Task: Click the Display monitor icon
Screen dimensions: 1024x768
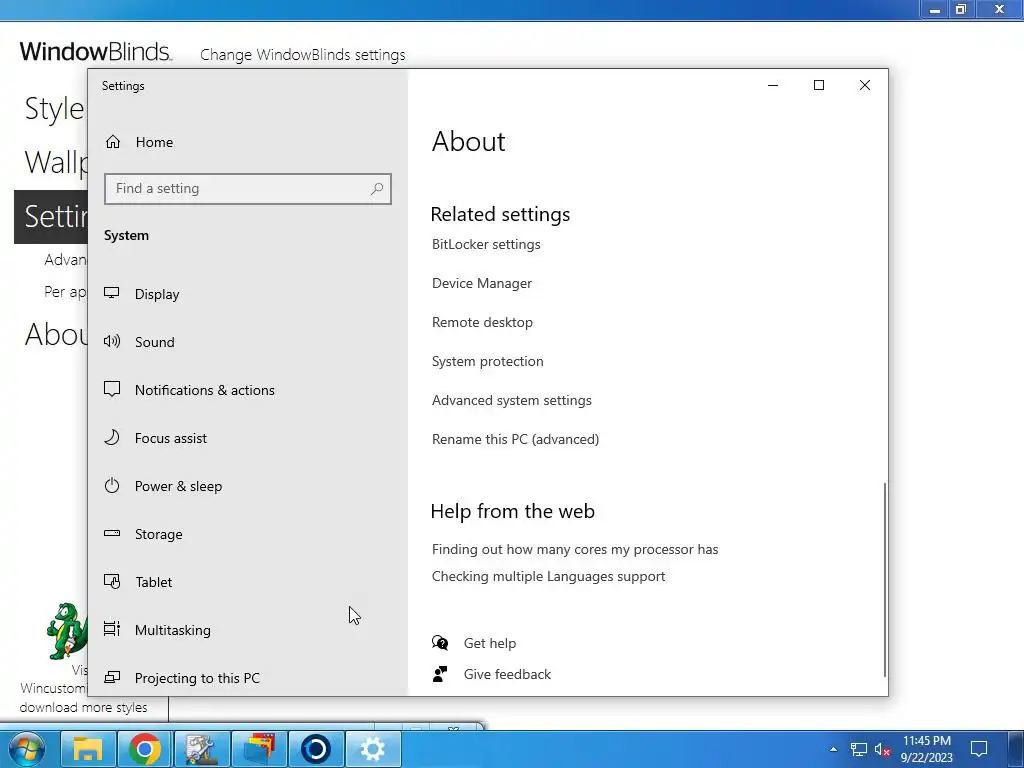Action: [x=112, y=293]
